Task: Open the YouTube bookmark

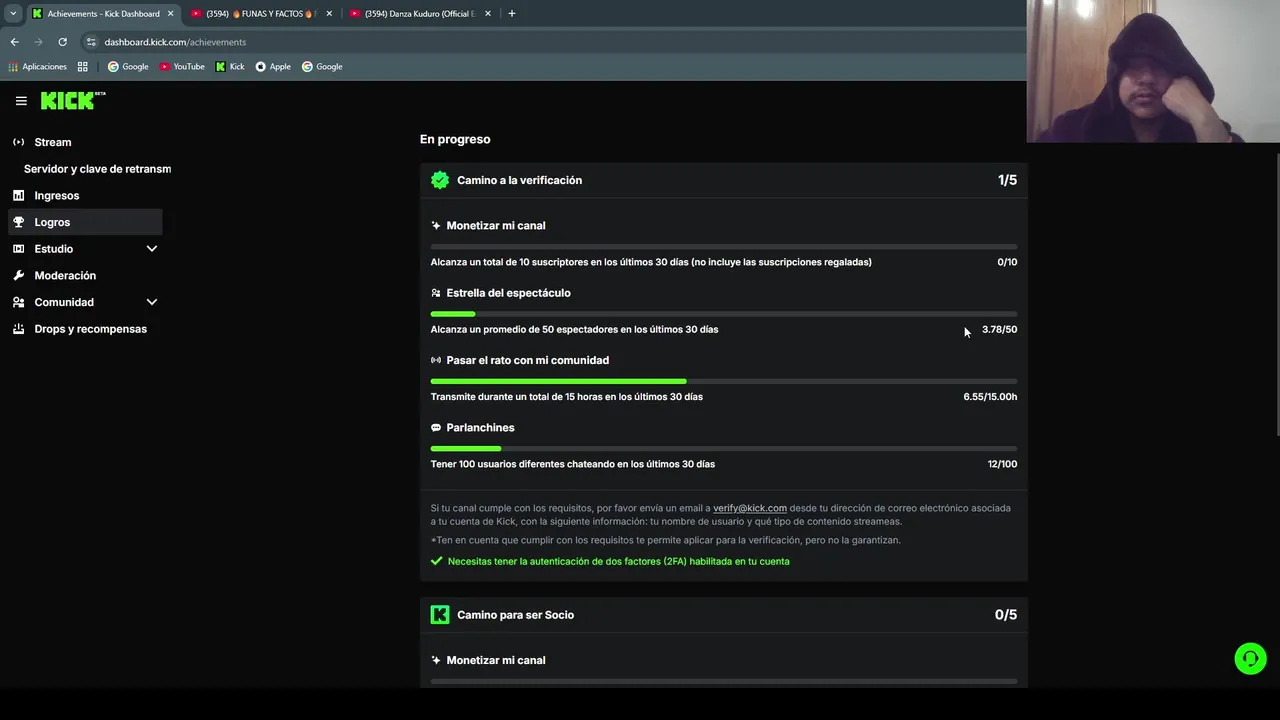Action: [182, 67]
